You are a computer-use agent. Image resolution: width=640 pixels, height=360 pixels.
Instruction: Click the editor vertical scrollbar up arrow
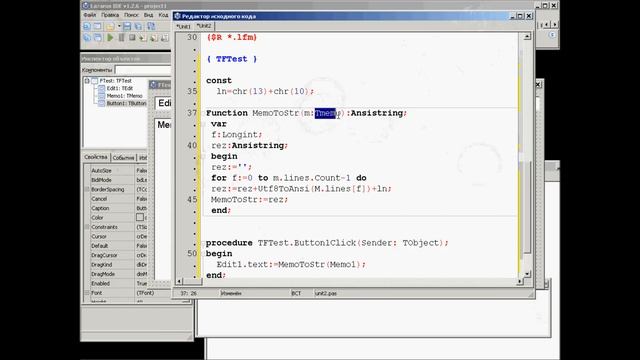pyautogui.click(x=527, y=37)
